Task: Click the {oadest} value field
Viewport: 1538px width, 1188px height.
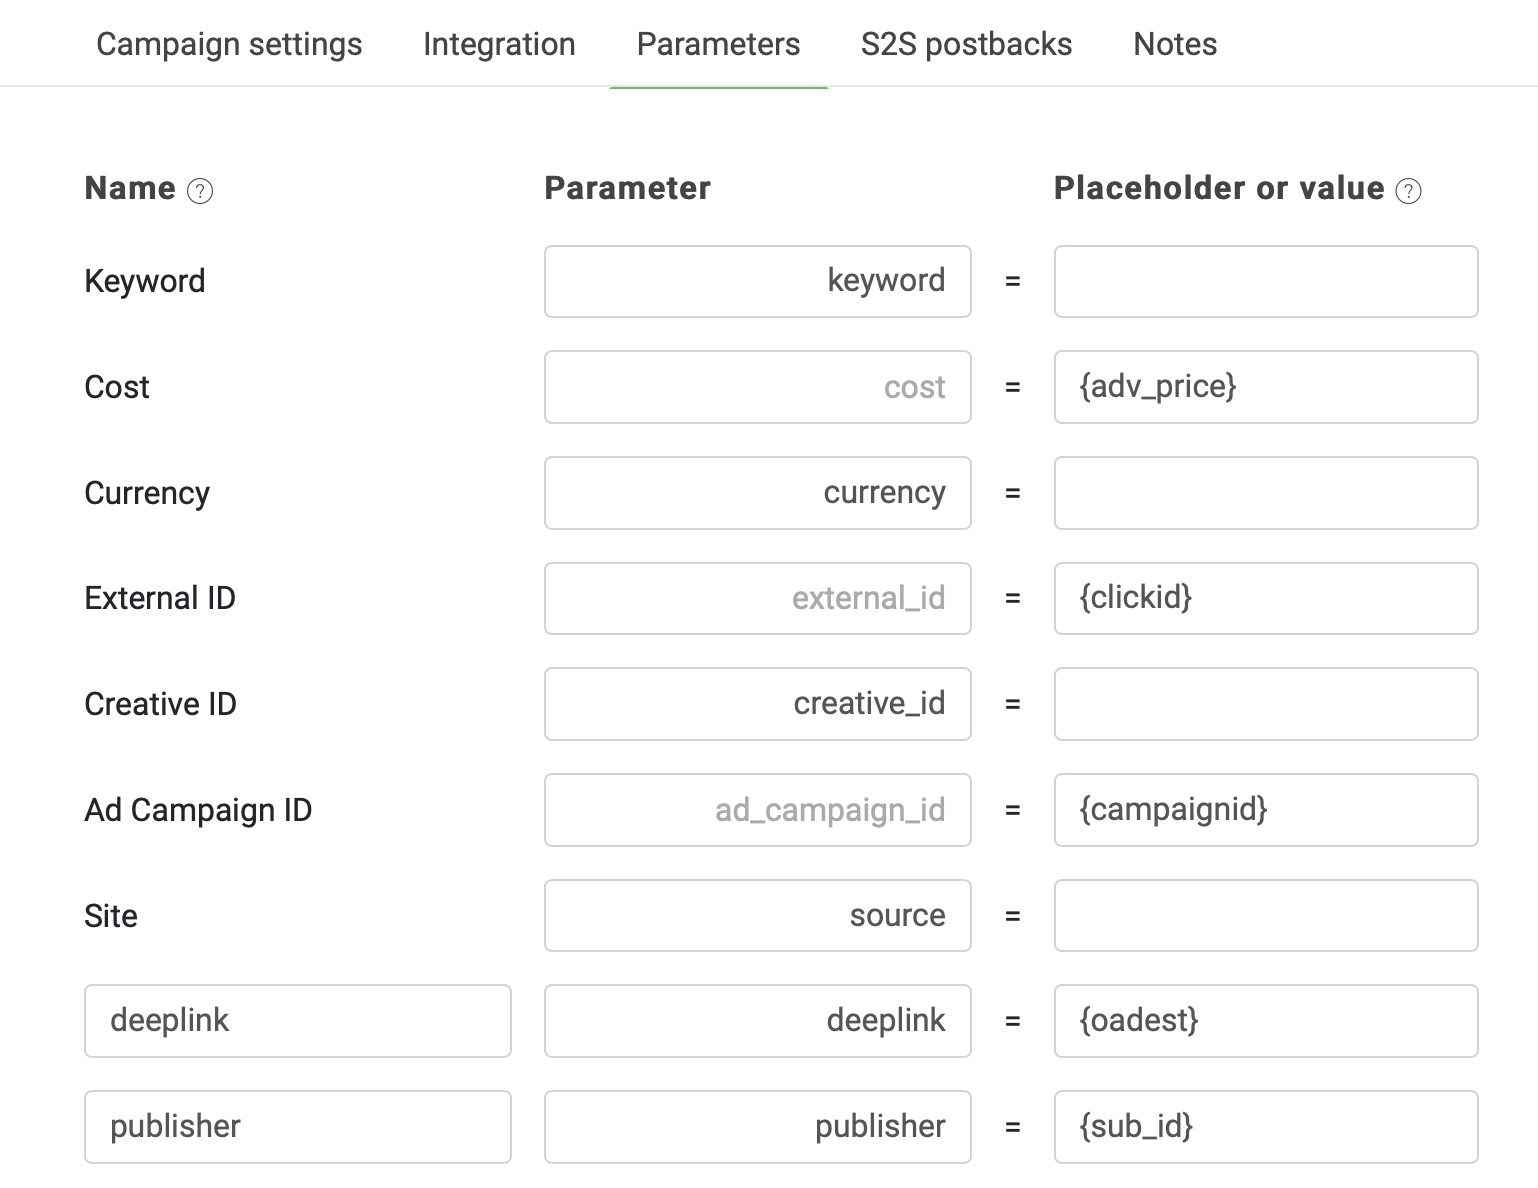Action: [1266, 1021]
